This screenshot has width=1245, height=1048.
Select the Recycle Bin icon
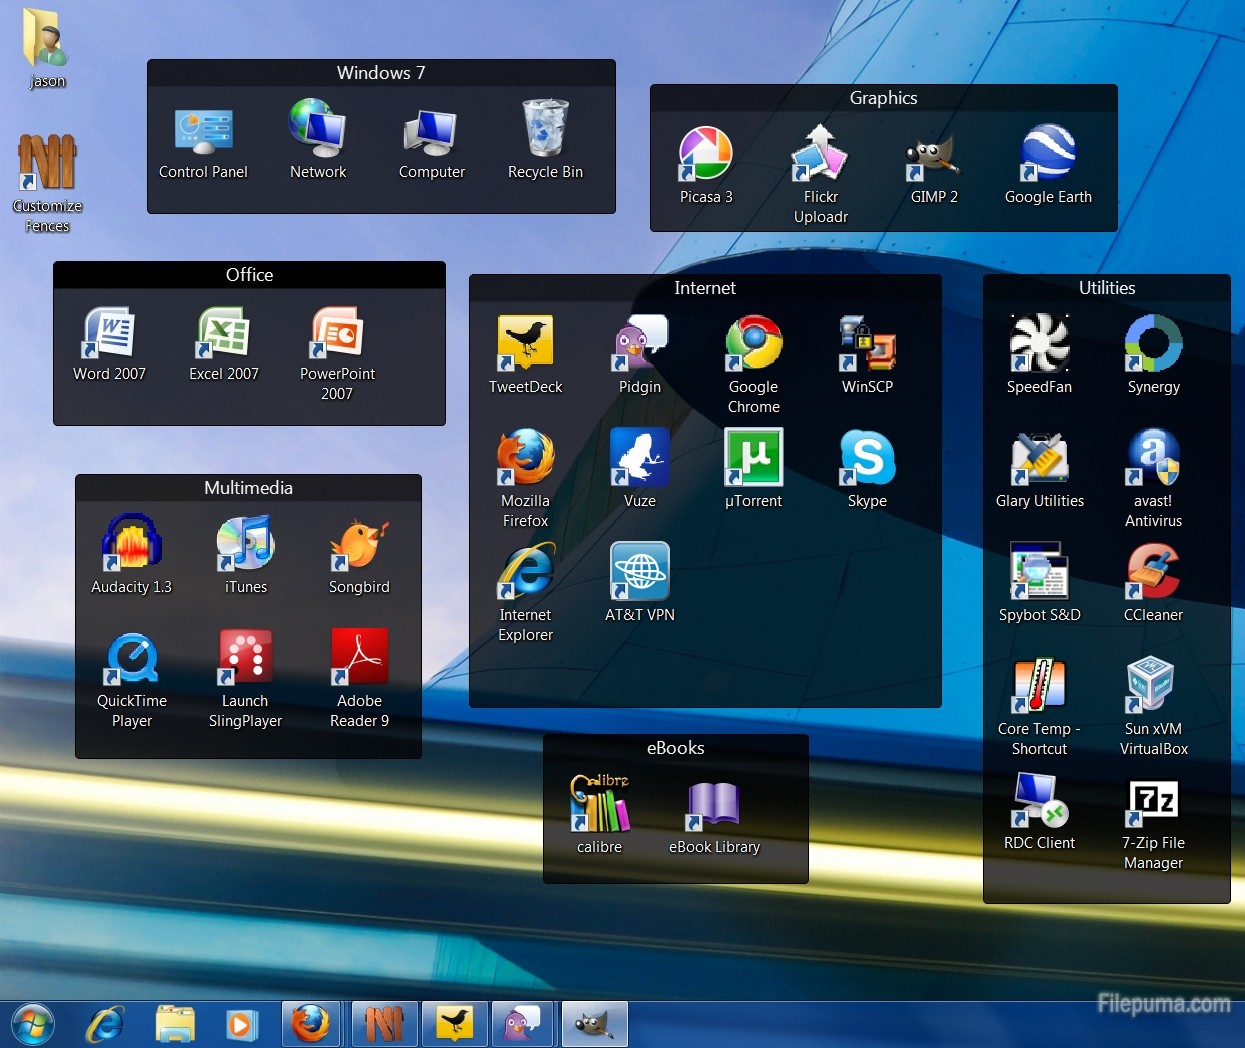tap(545, 140)
